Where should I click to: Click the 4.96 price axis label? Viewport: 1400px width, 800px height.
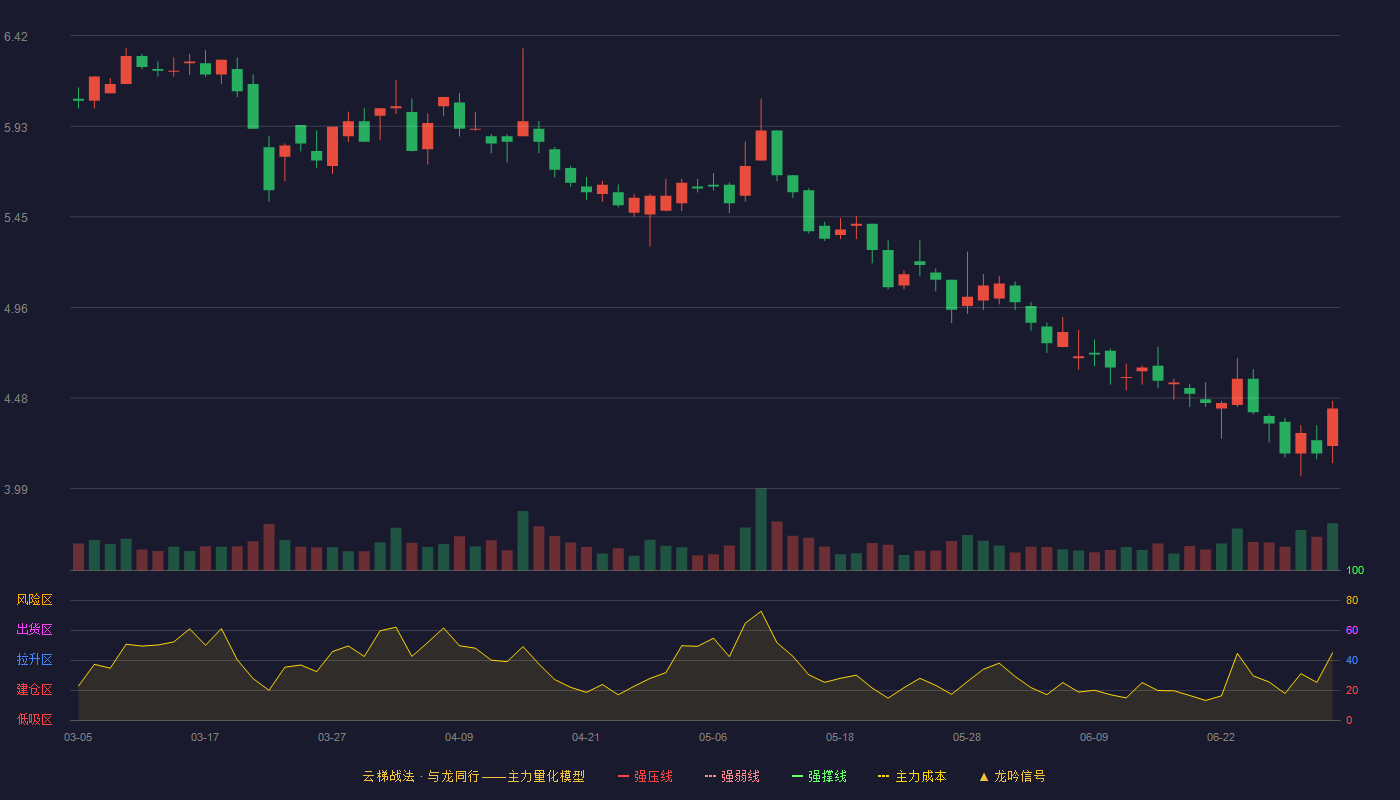pos(16,309)
